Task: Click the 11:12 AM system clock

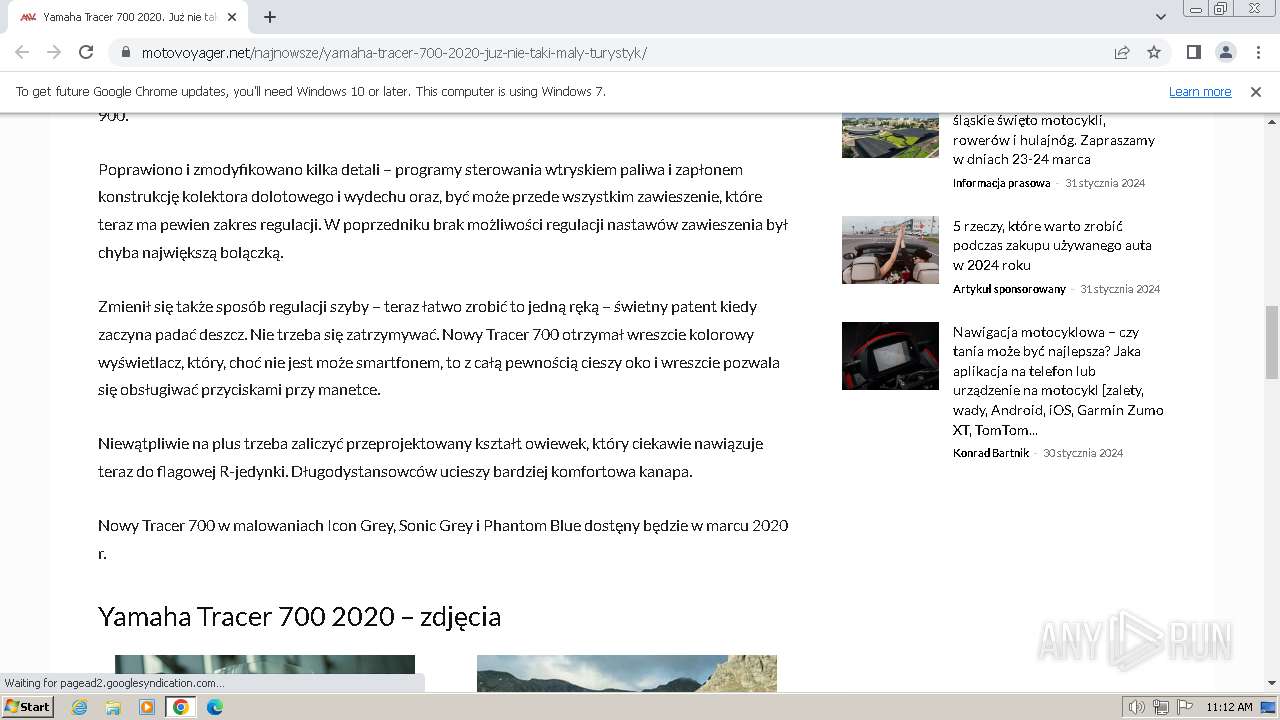Action: pos(1229,707)
